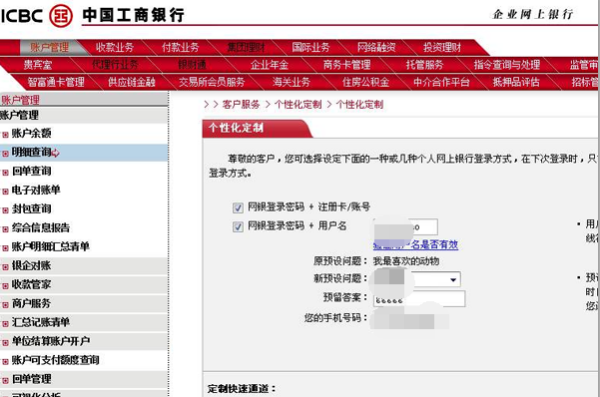The width and height of the screenshot is (600, 397).
Task: Click the red arrow icon after 明细查询
Action: pos(55,153)
